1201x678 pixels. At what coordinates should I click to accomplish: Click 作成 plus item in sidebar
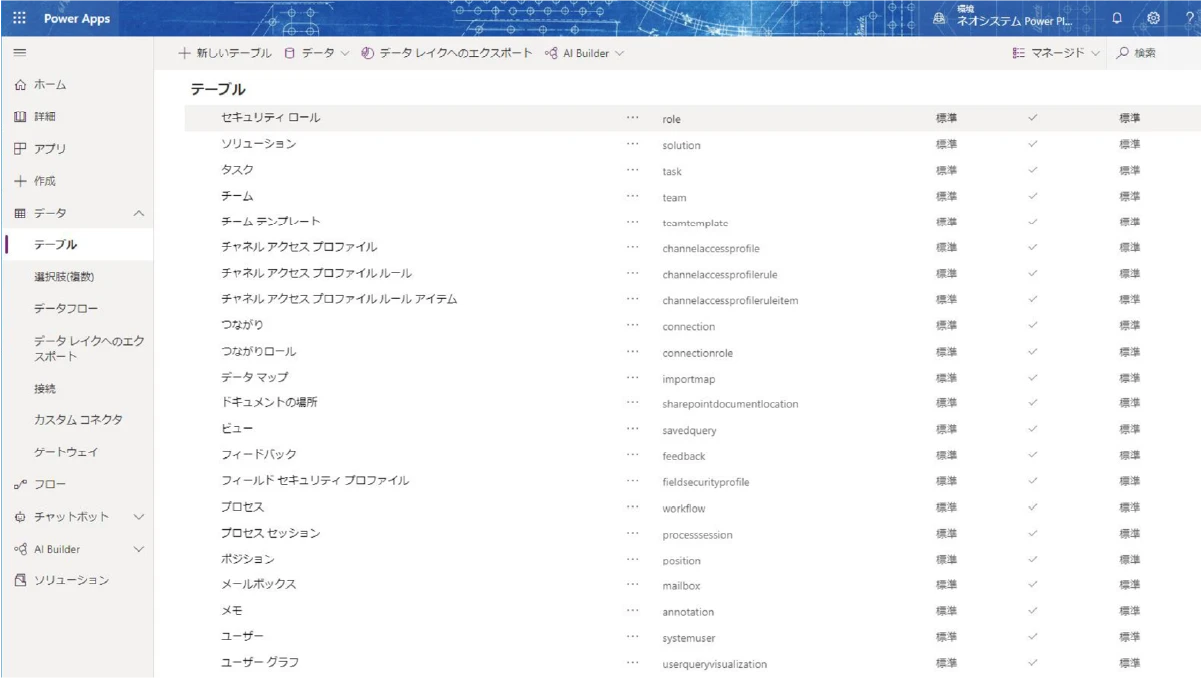(45, 181)
